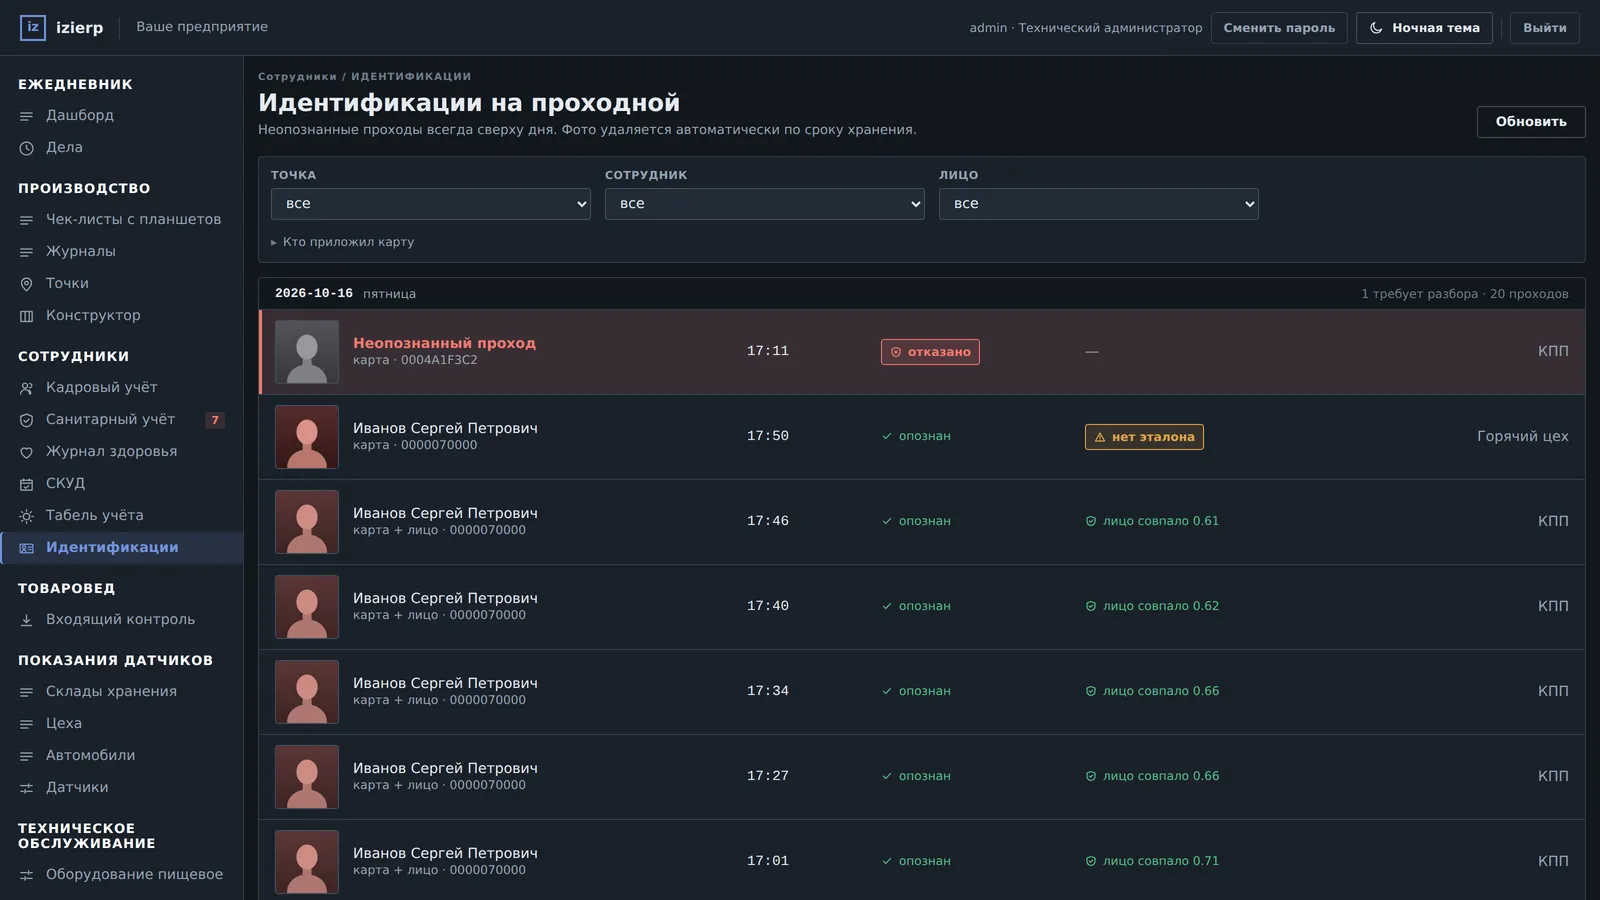
Task: Toggle the Ночная тема button
Action: tap(1424, 28)
